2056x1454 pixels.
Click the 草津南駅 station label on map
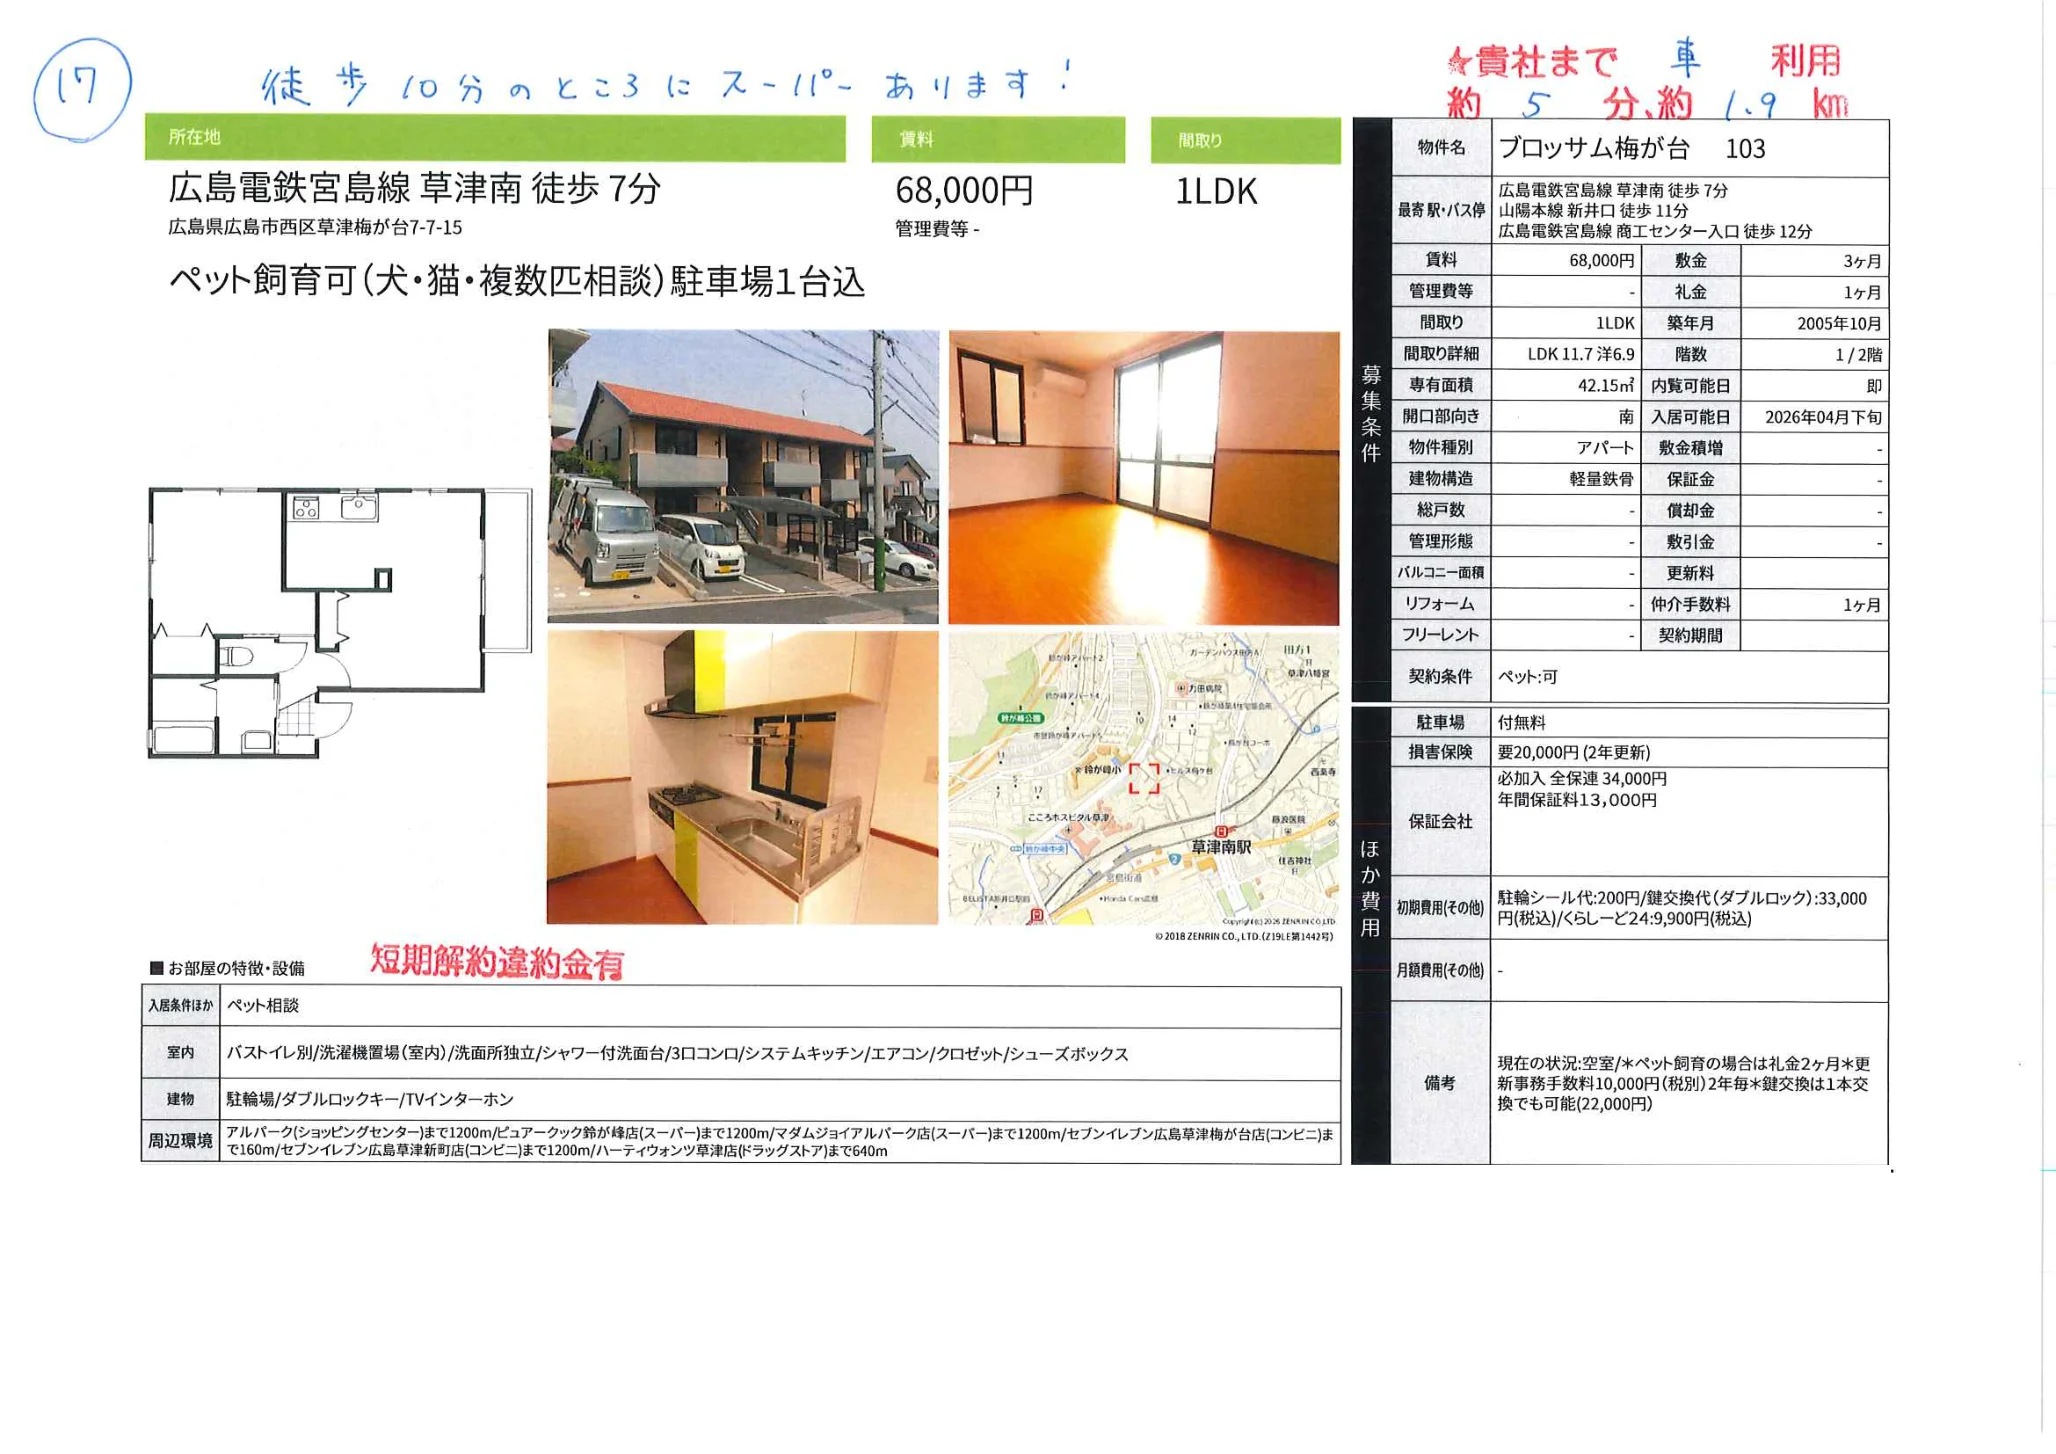click(1220, 847)
